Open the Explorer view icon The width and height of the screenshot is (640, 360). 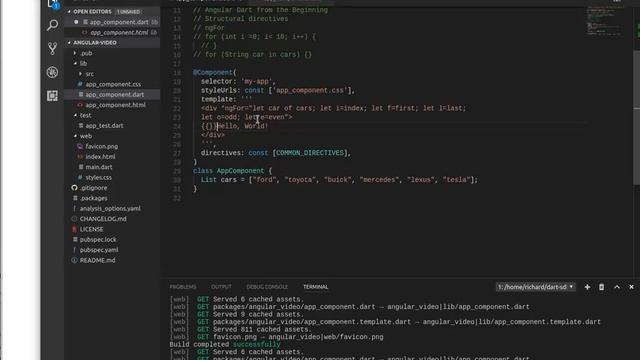52,4
